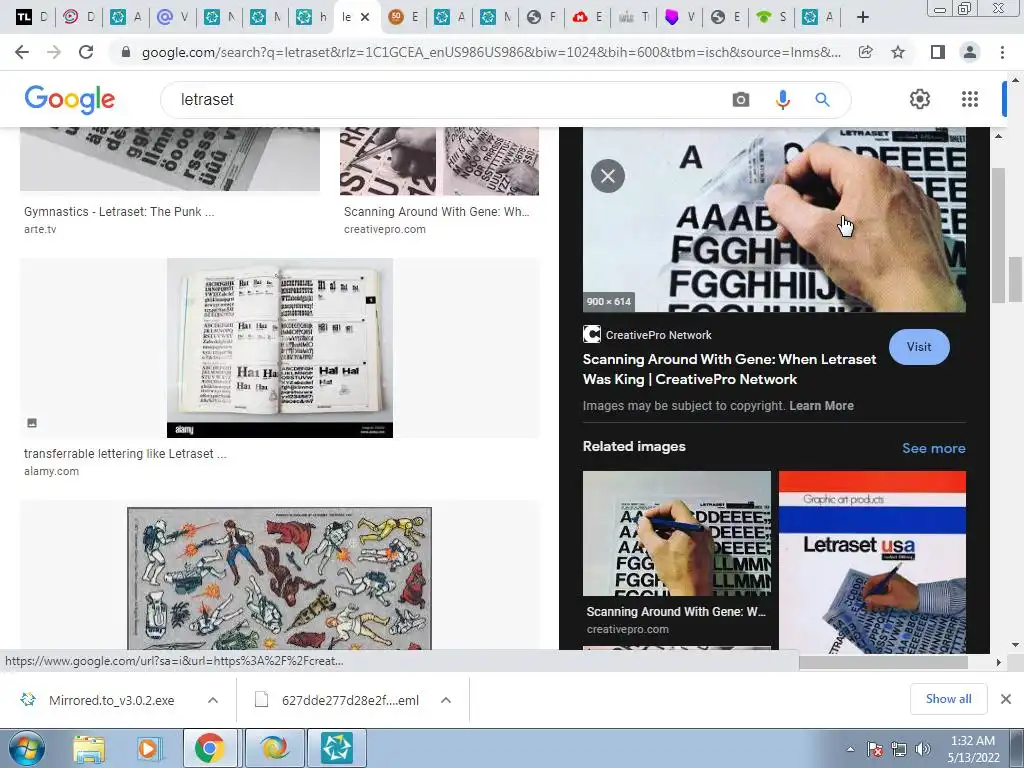Open the alamy lettering book thumbnail
Screen dimensions: 1024x768
click(x=280, y=347)
